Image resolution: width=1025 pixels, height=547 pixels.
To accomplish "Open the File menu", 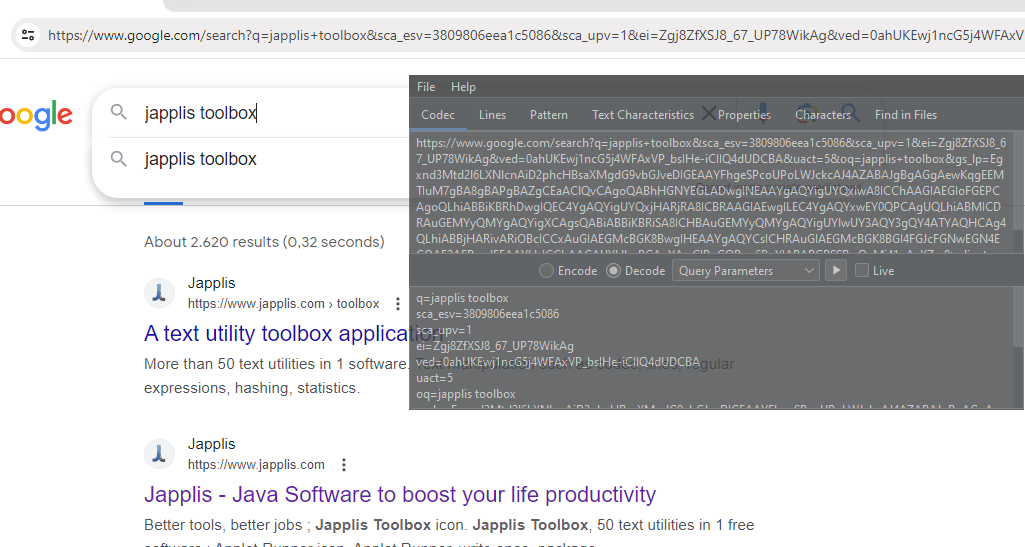I will click(426, 87).
